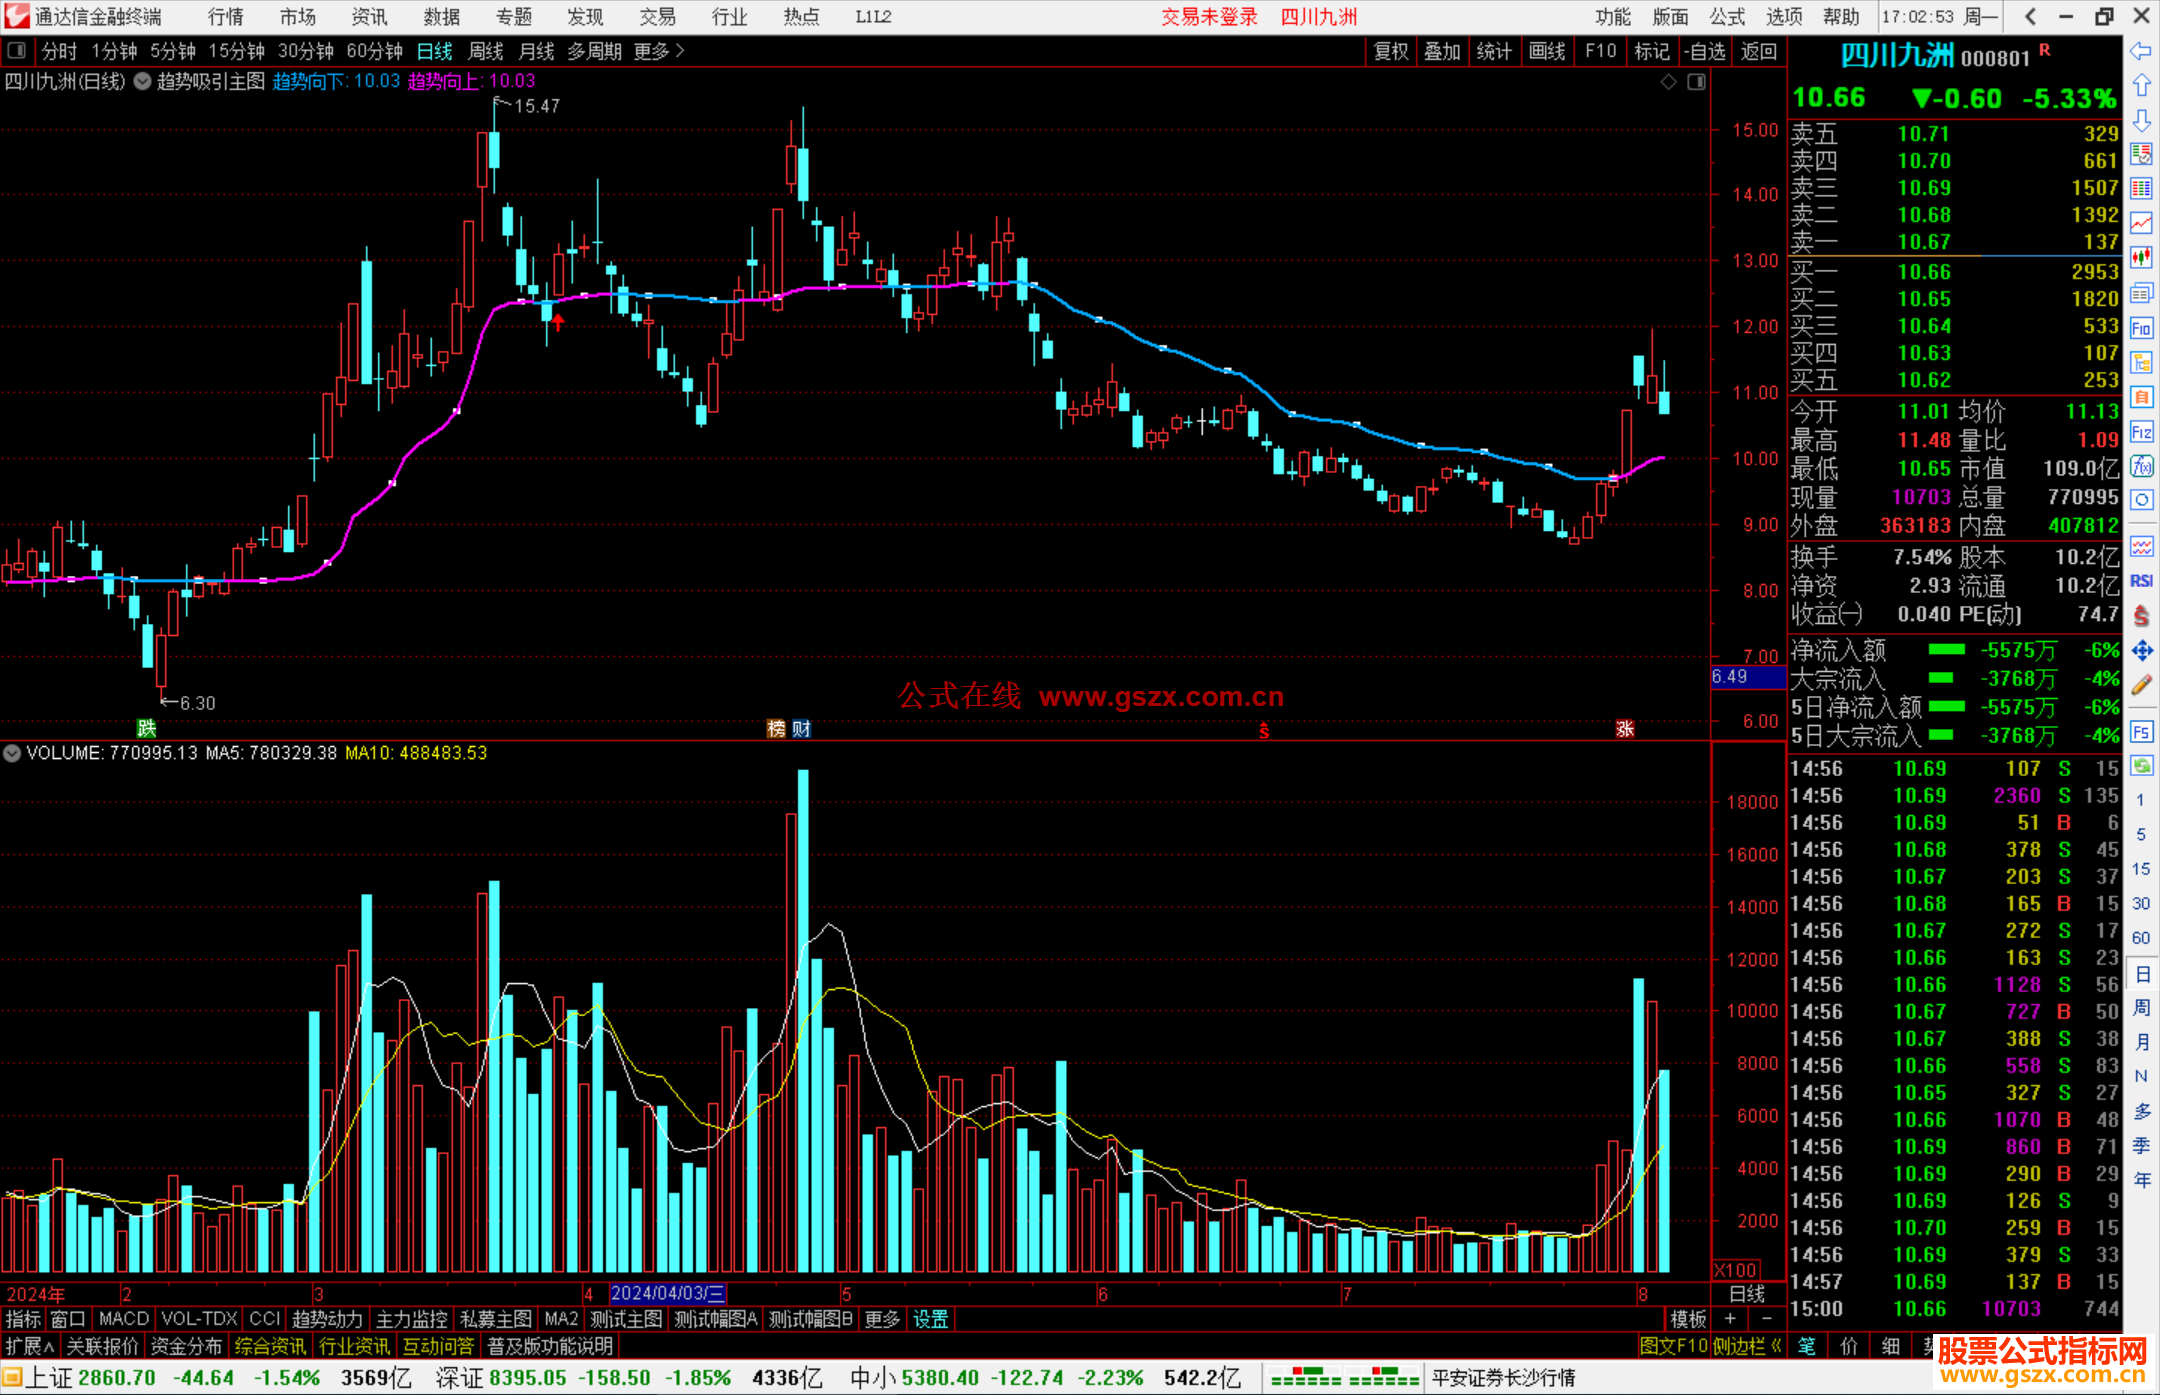The width and height of the screenshot is (2160, 1395).
Task: Toggle volume indicator panel round checkbox
Action: 12,753
